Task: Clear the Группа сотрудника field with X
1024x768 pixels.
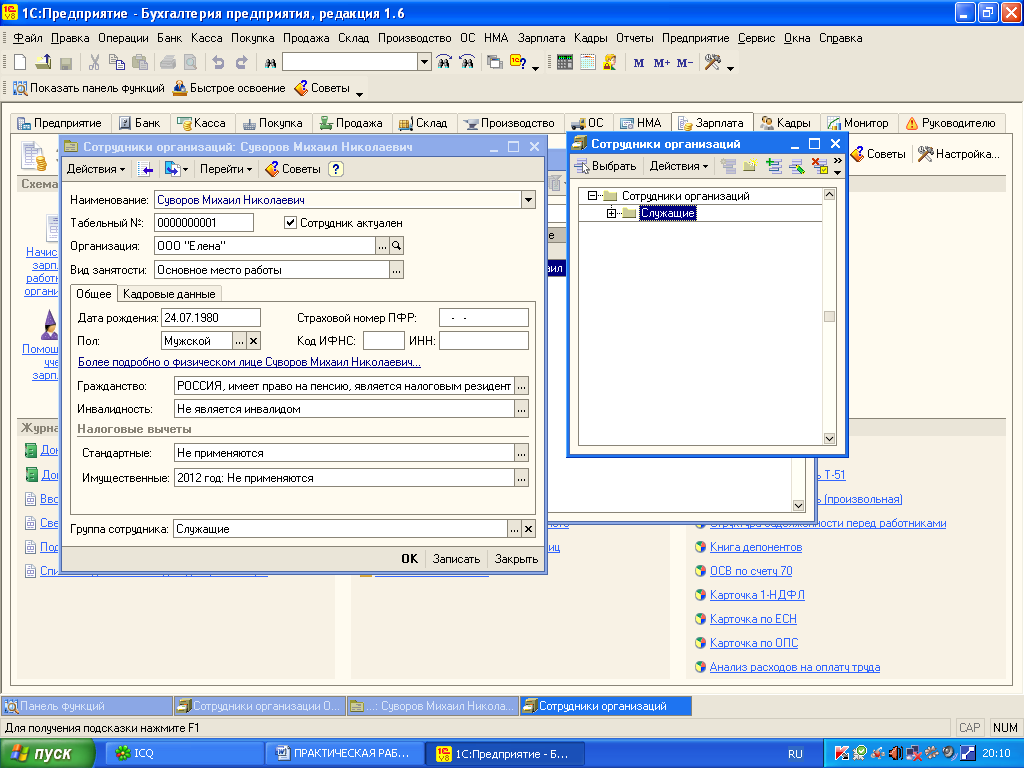Action: point(528,529)
